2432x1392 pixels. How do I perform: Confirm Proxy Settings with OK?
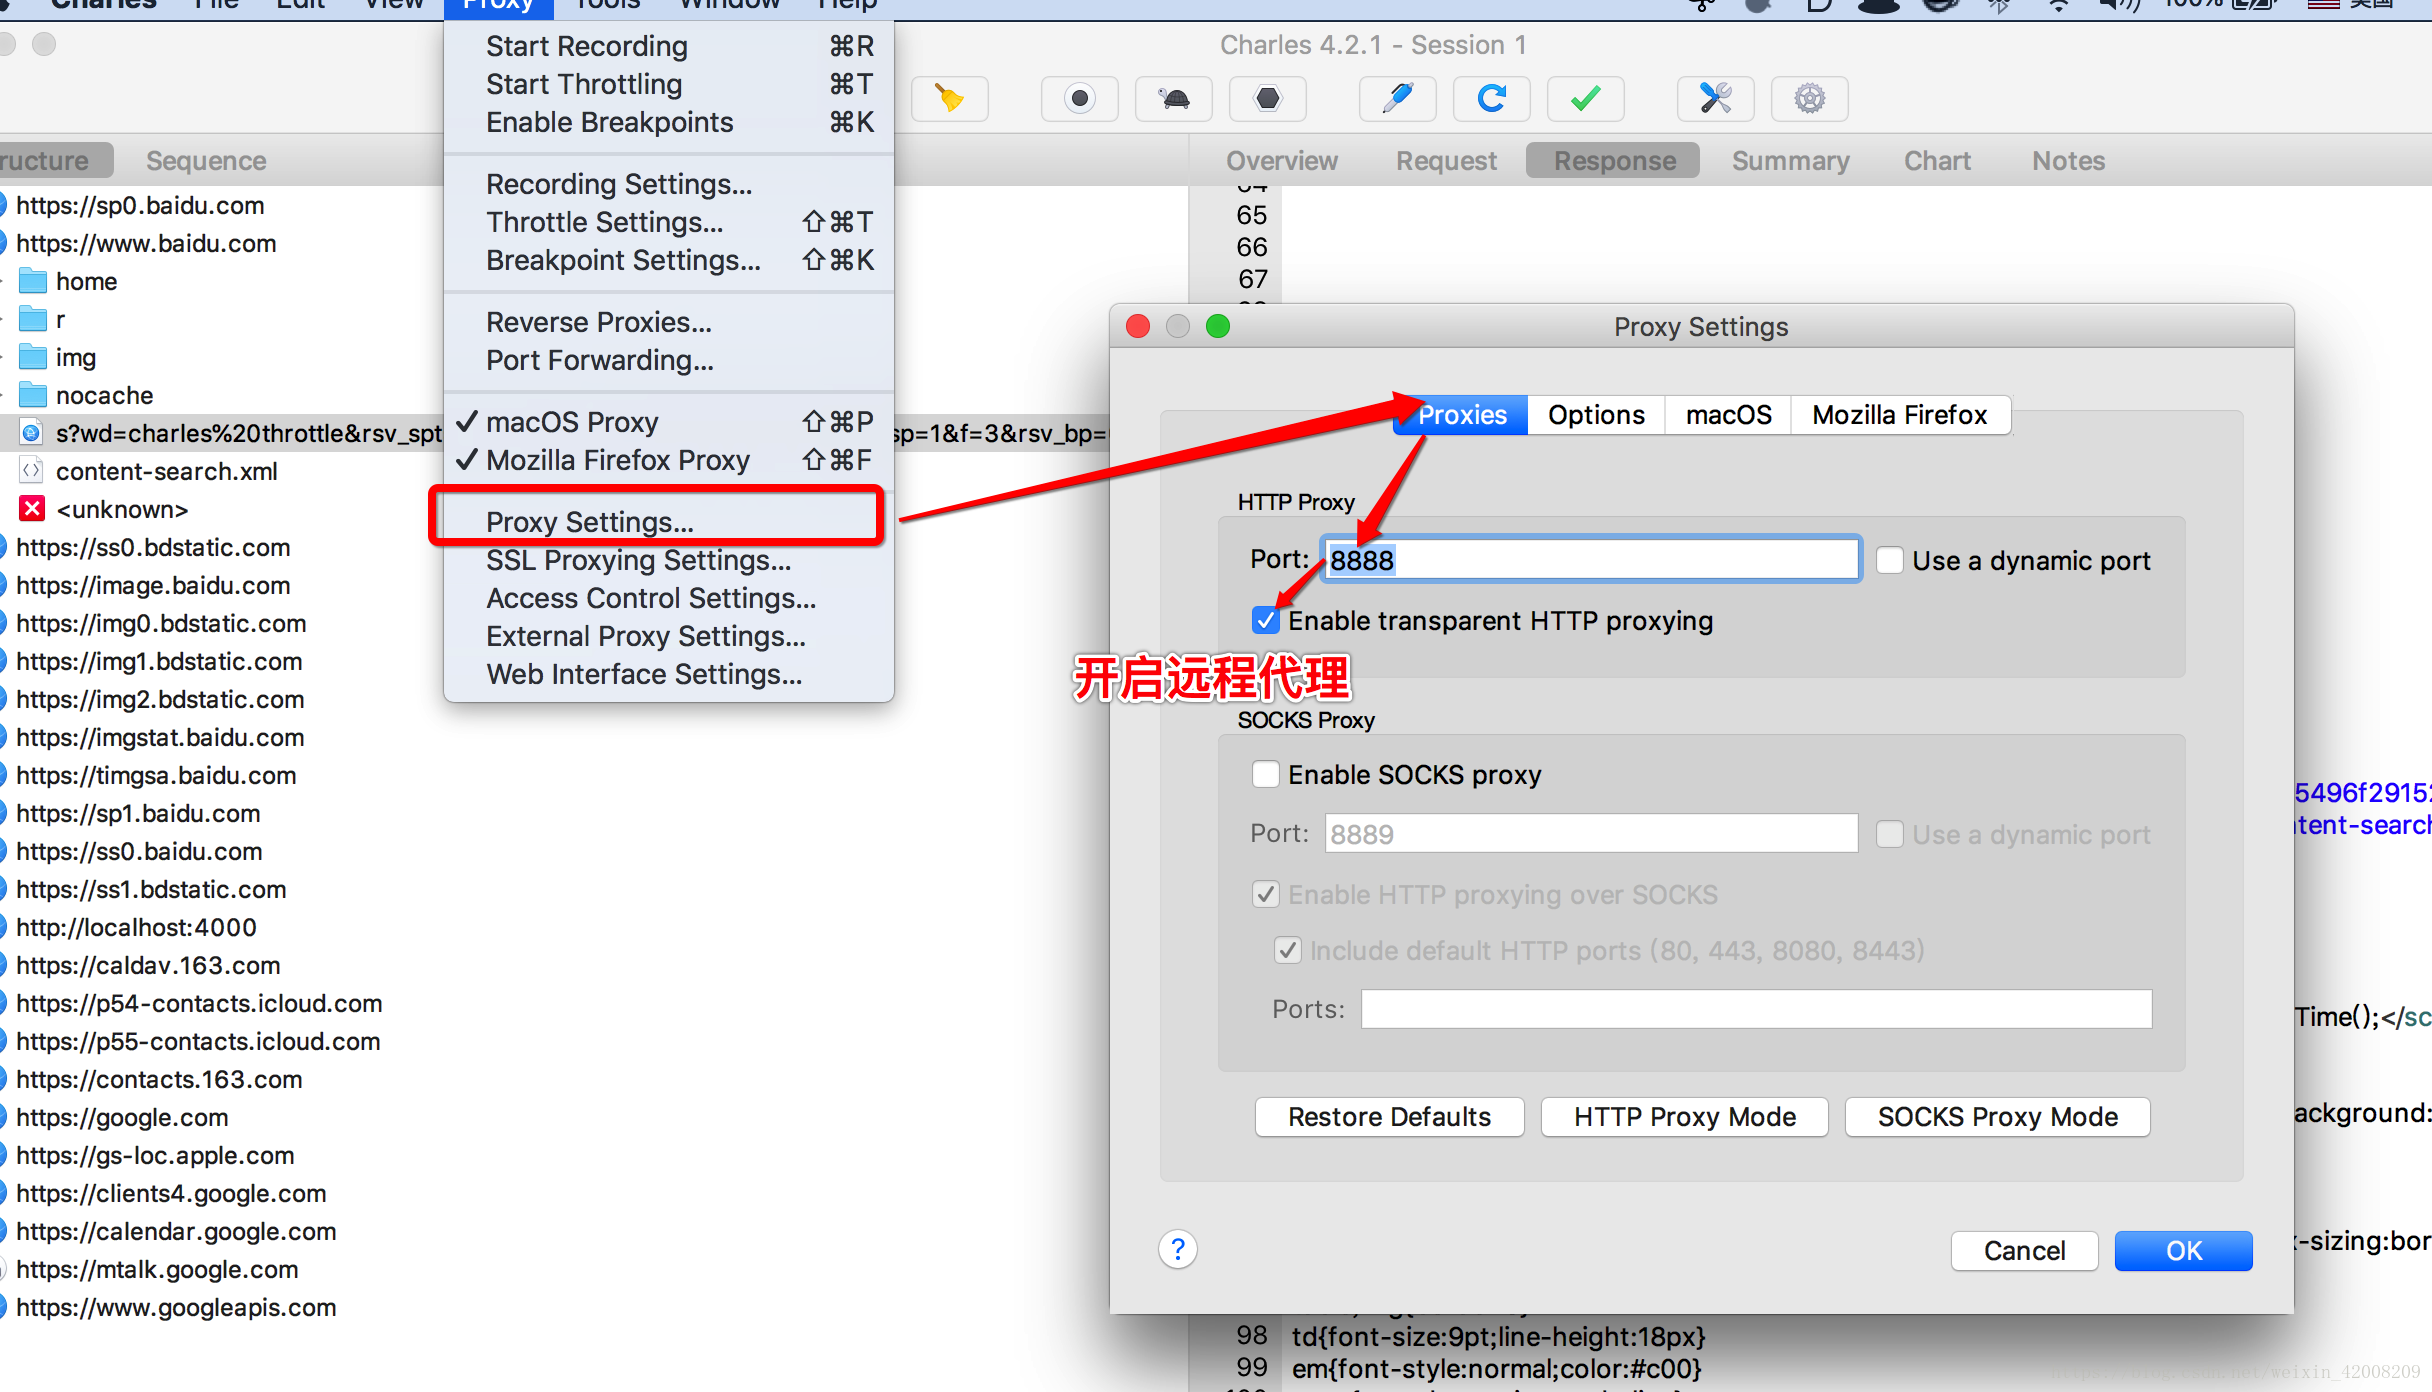2183,1251
